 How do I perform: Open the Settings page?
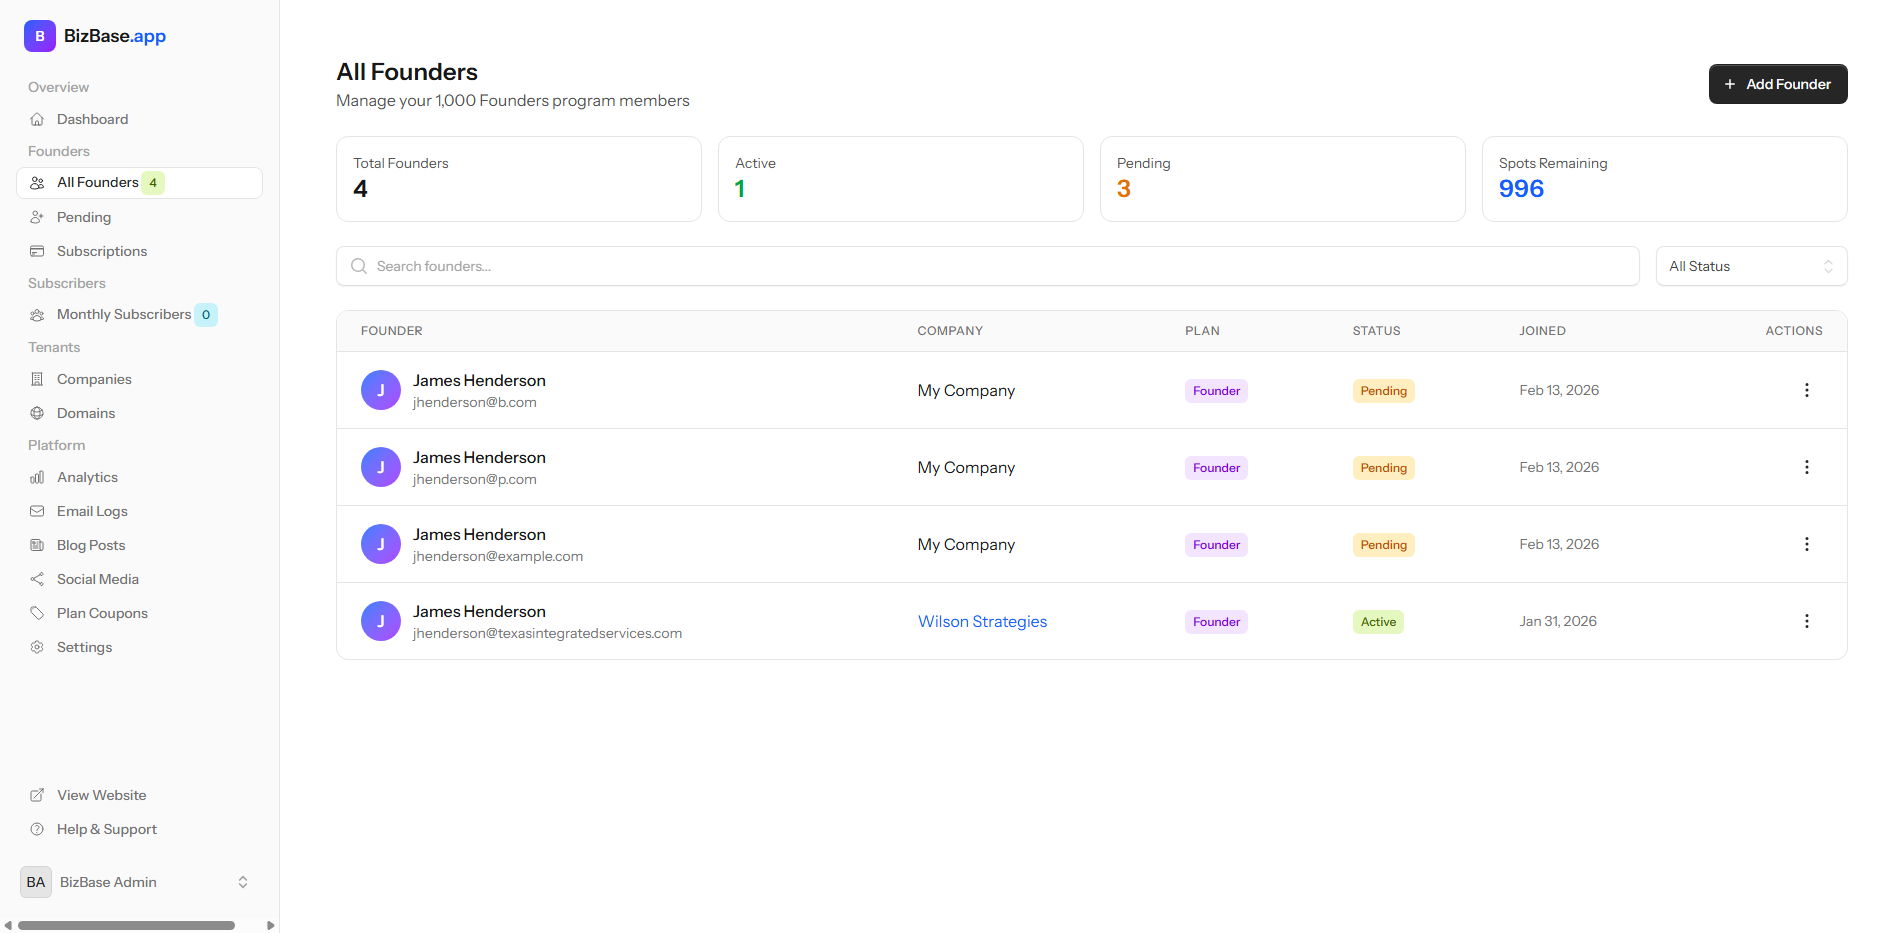[84, 647]
